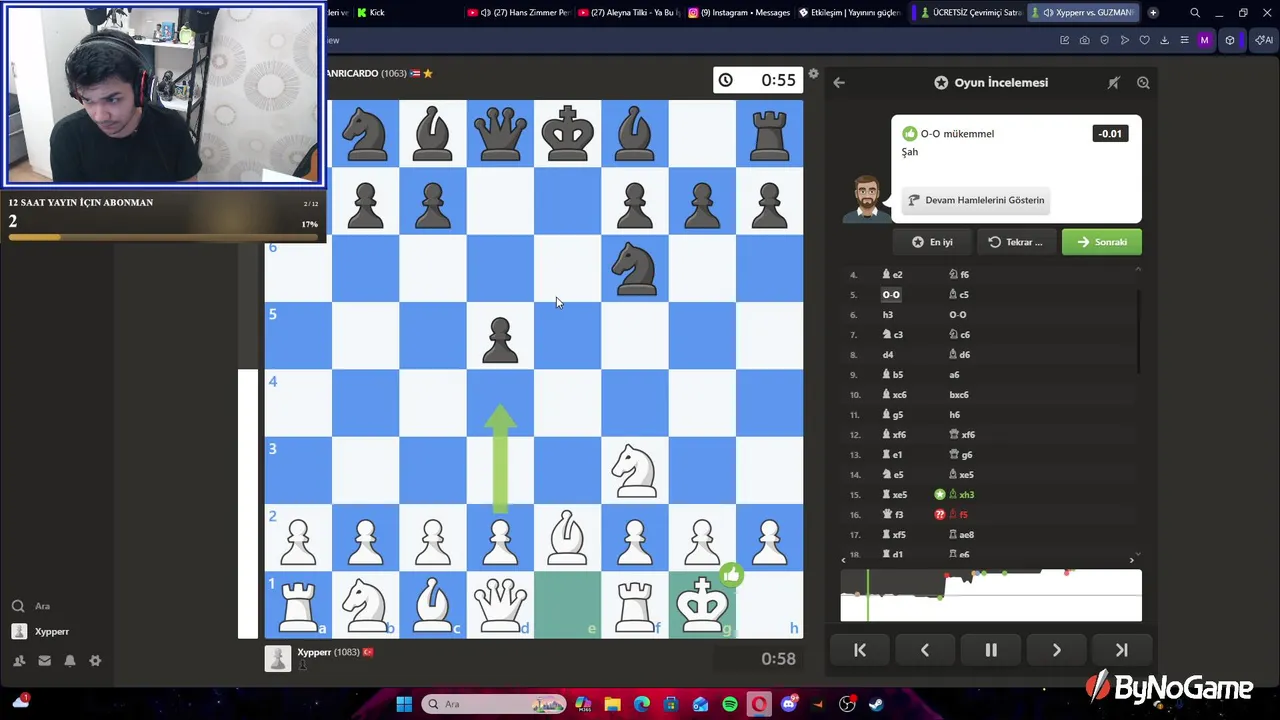Select black's move a6 in move 9
Screen dimensions: 1280x720
(x=954, y=375)
